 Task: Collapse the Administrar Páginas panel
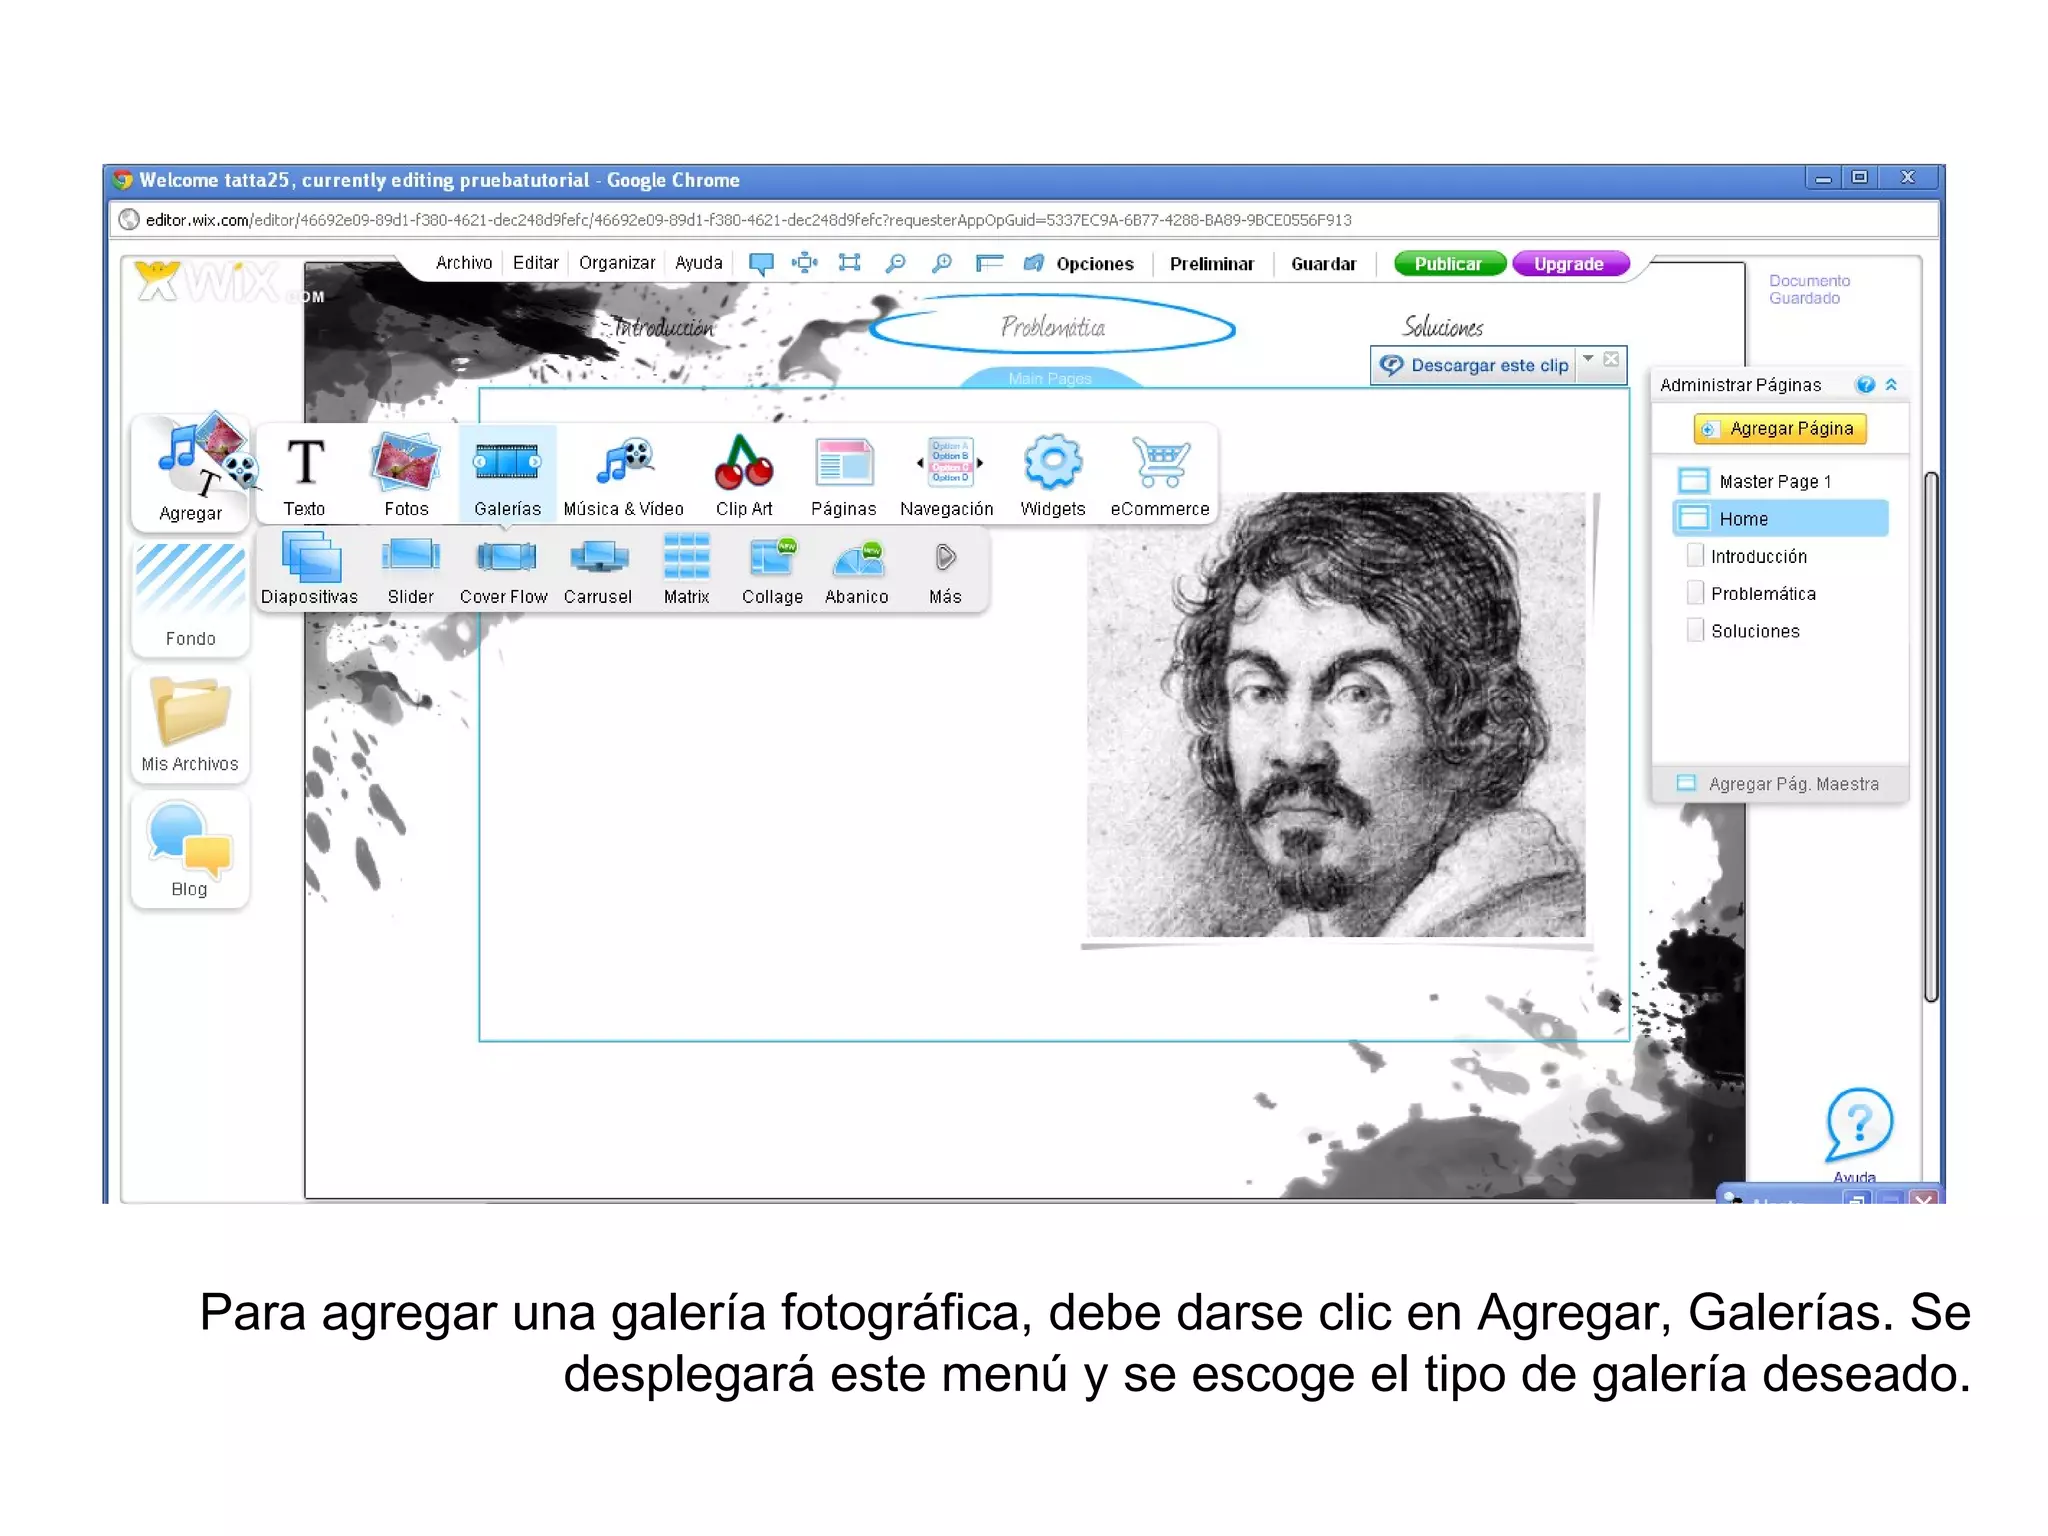point(1891,385)
